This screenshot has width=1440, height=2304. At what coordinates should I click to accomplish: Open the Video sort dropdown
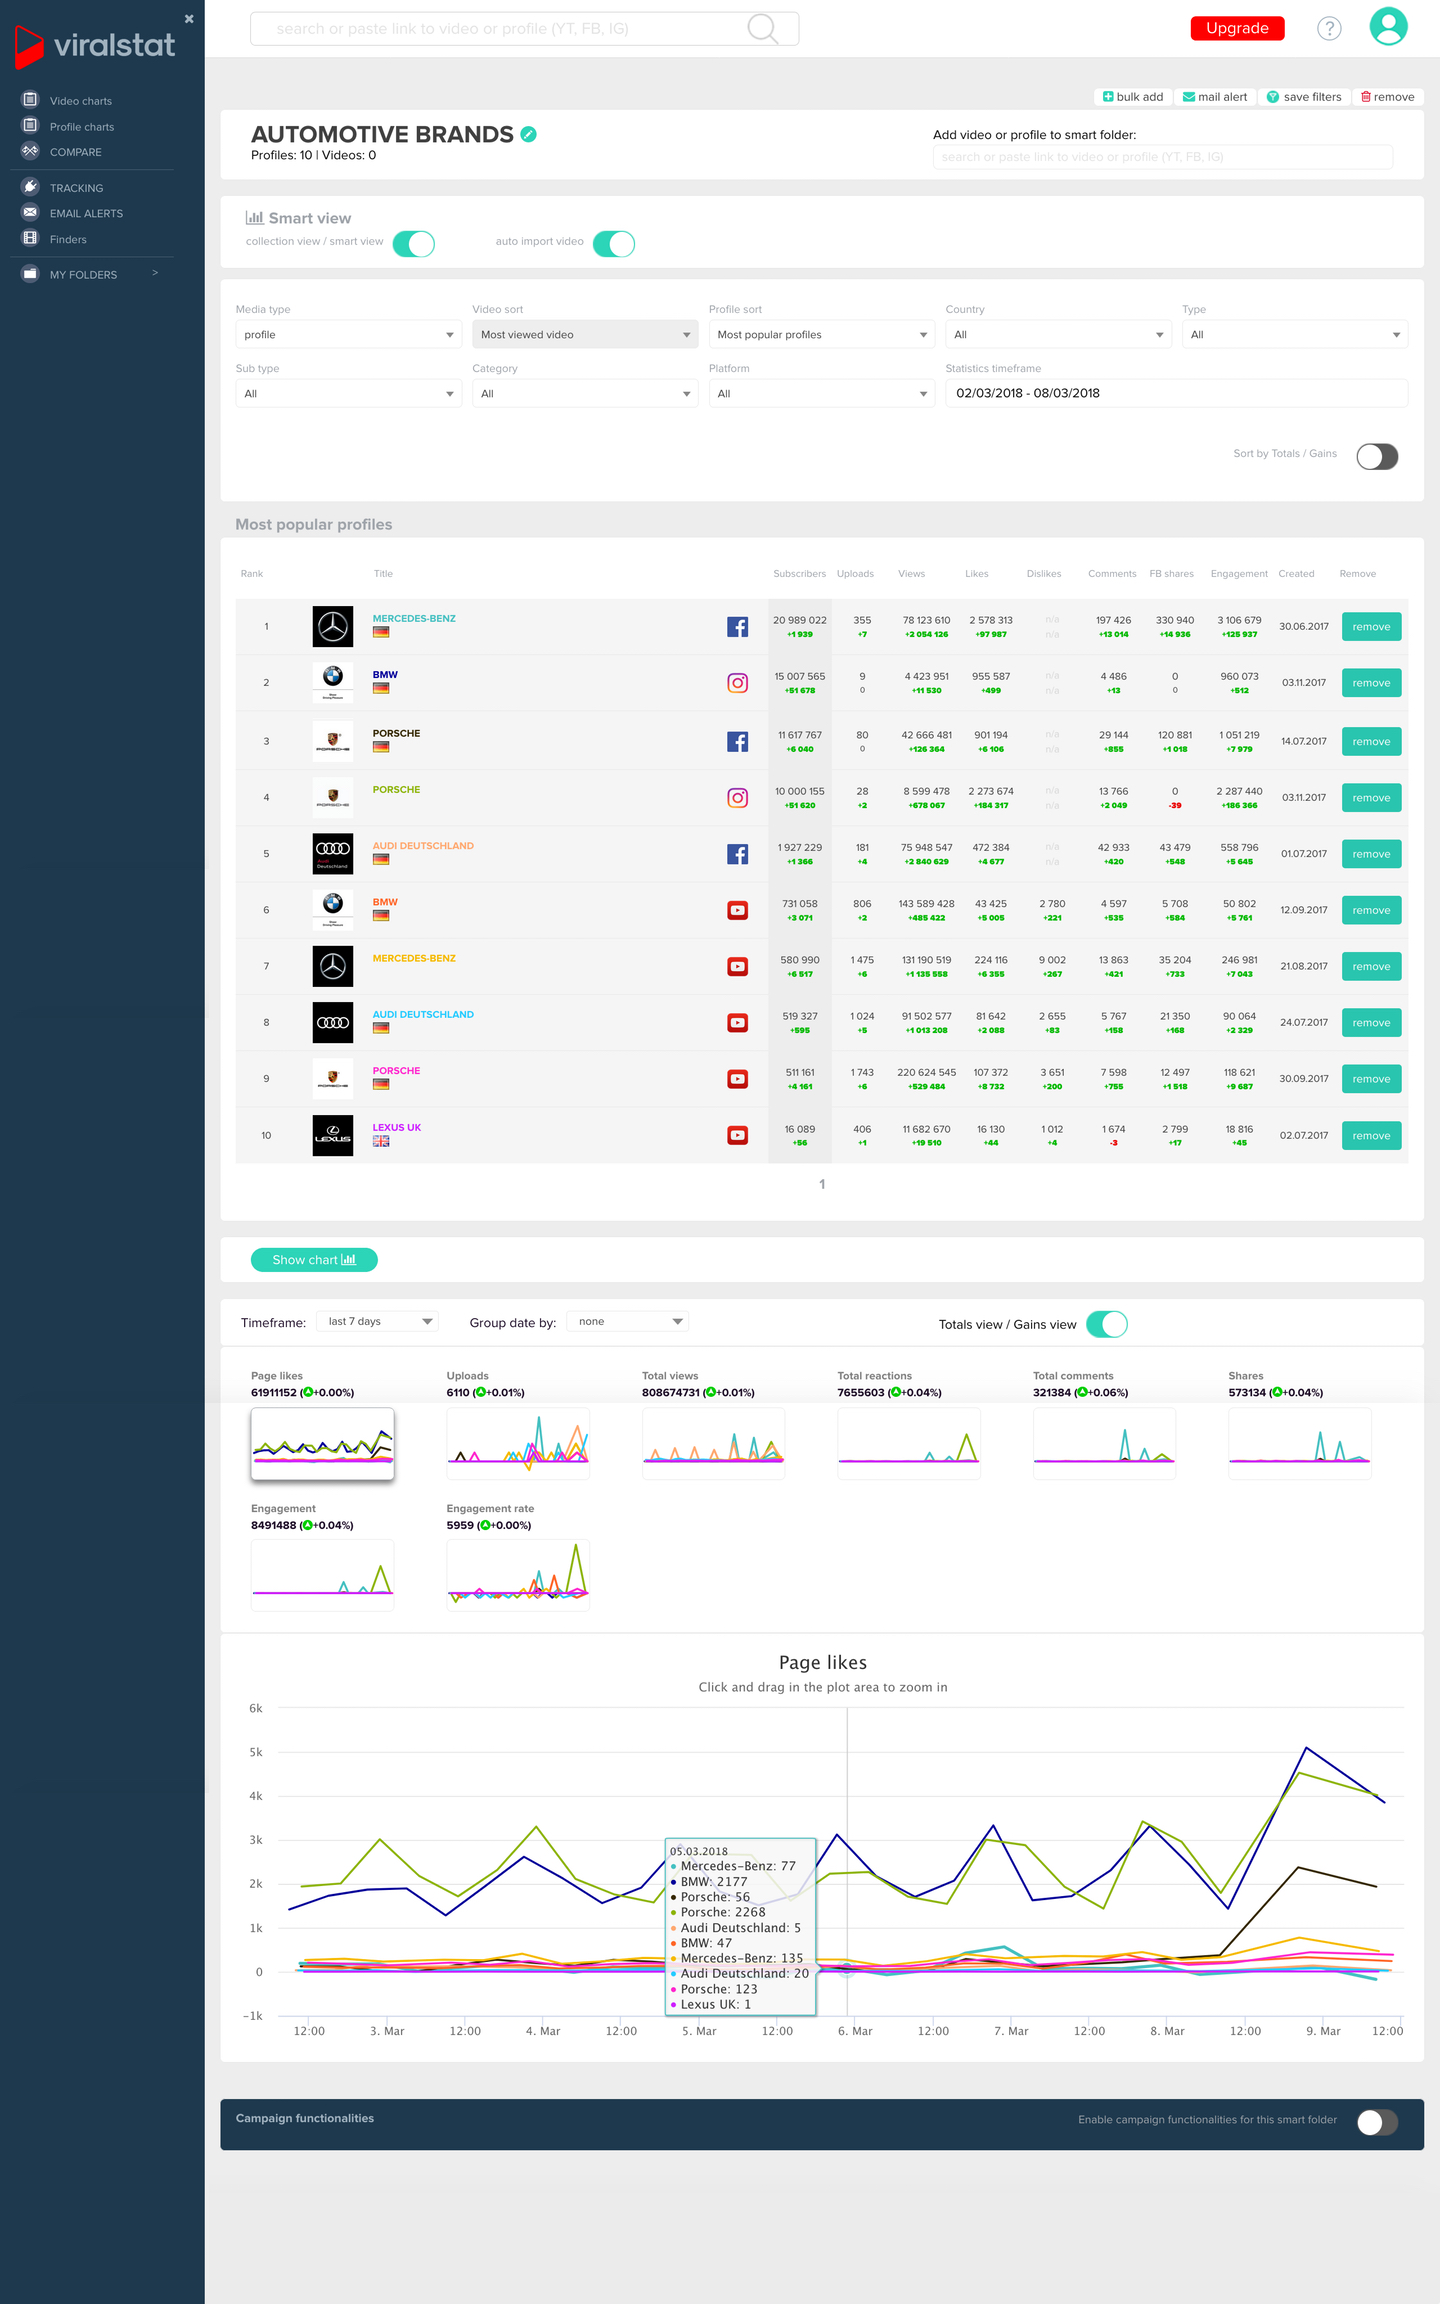tap(585, 334)
